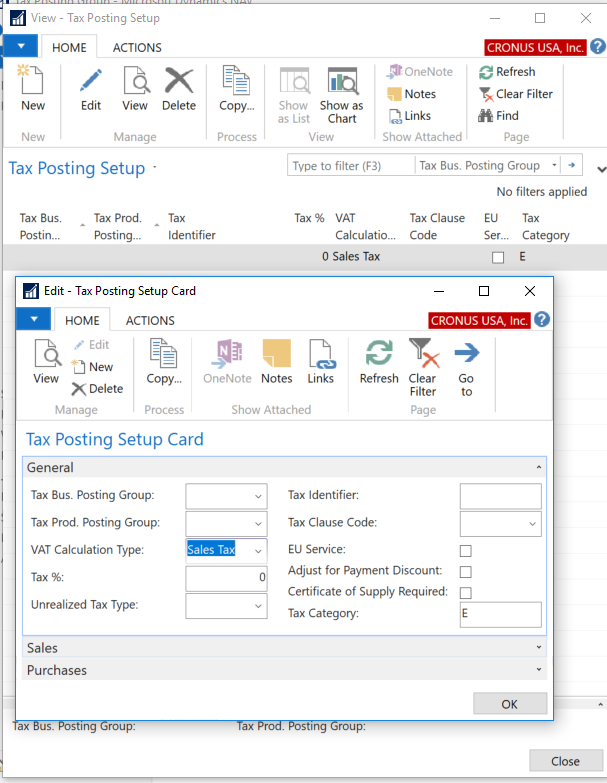Toggle EU Service checkbox on the card

click(x=465, y=550)
